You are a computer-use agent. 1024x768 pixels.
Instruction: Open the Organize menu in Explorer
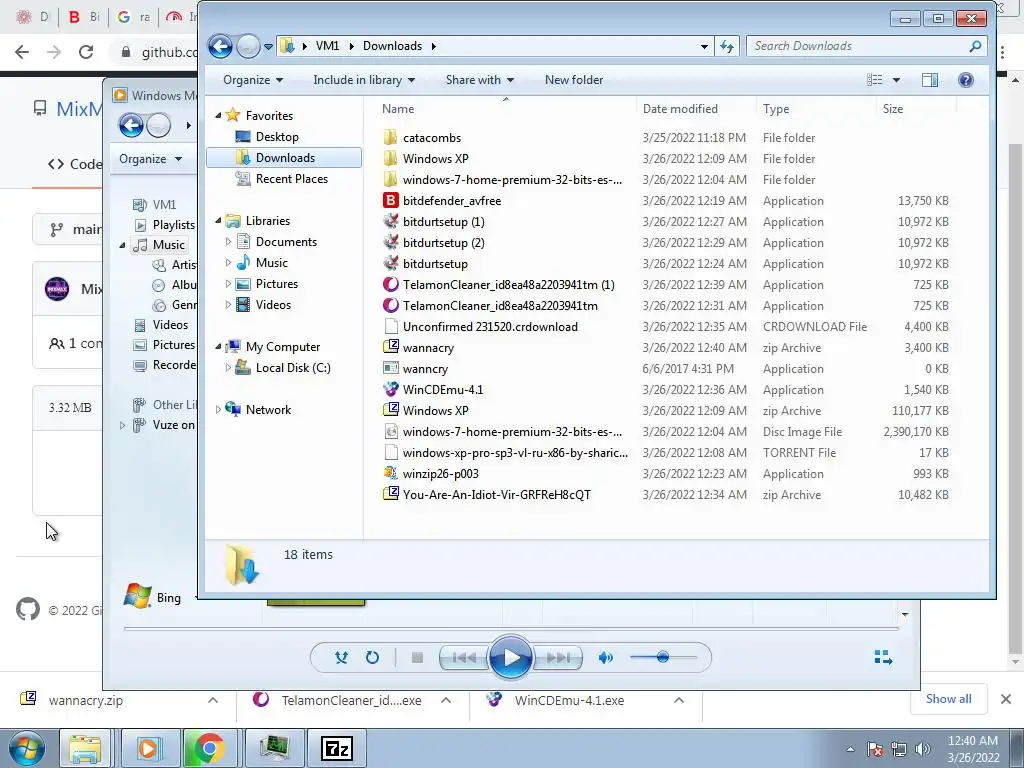253,80
